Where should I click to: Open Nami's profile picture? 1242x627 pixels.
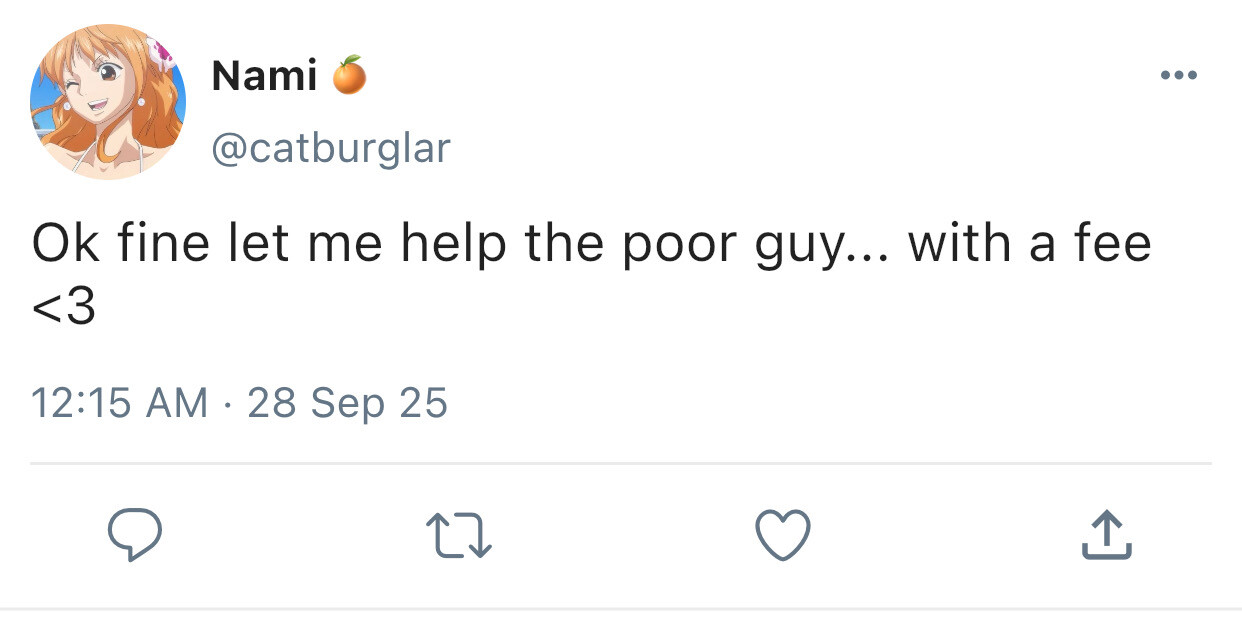[108, 102]
